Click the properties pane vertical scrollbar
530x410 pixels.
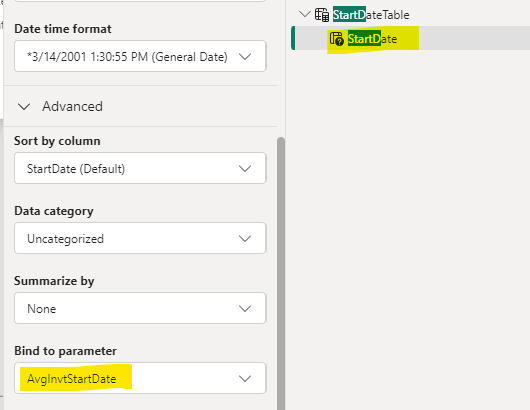pyautogui.click(x=281, y=273)
